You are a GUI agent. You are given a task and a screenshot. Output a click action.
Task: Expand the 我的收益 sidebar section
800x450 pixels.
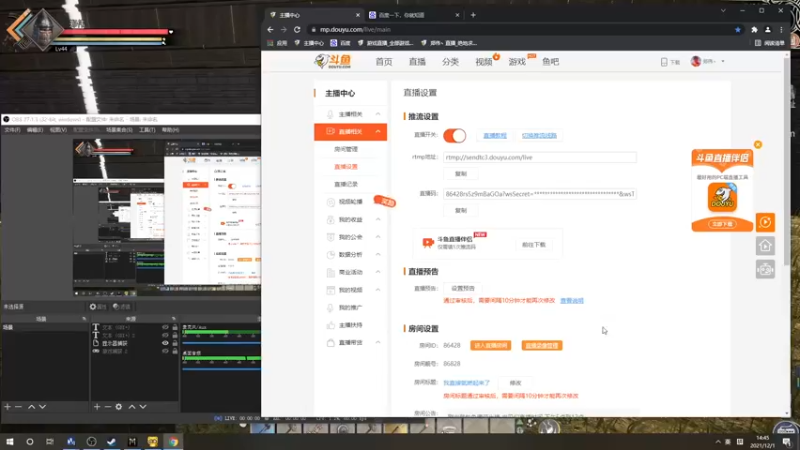coord(378,219)
